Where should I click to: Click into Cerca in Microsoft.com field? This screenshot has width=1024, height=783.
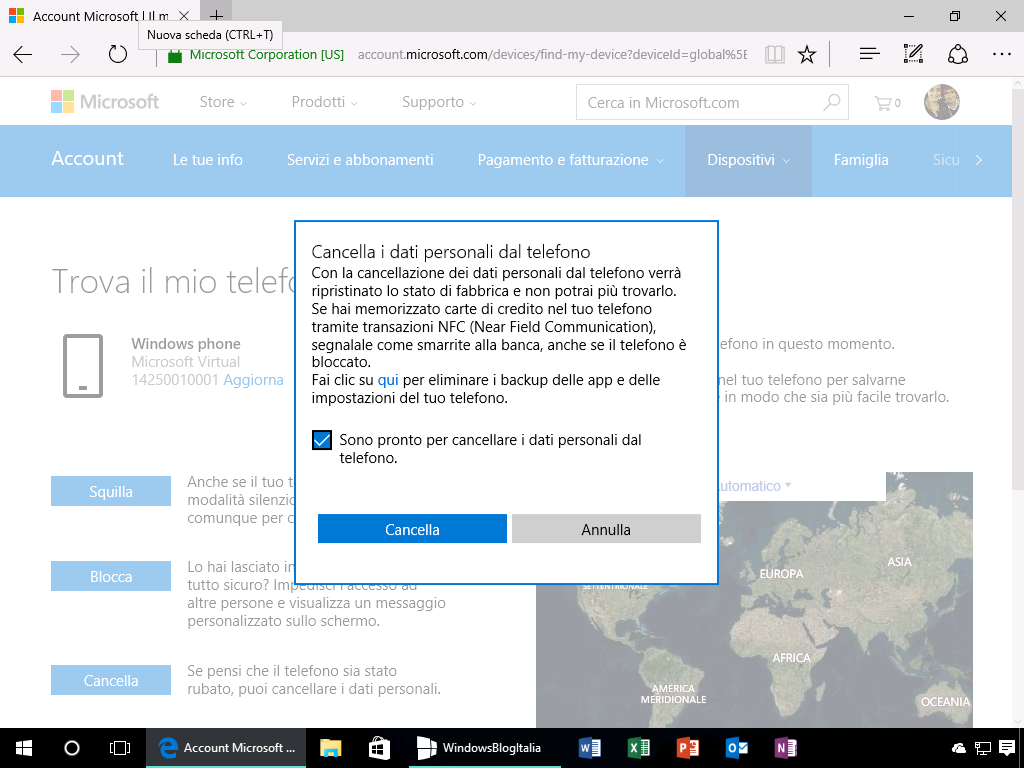coord(712,103)
